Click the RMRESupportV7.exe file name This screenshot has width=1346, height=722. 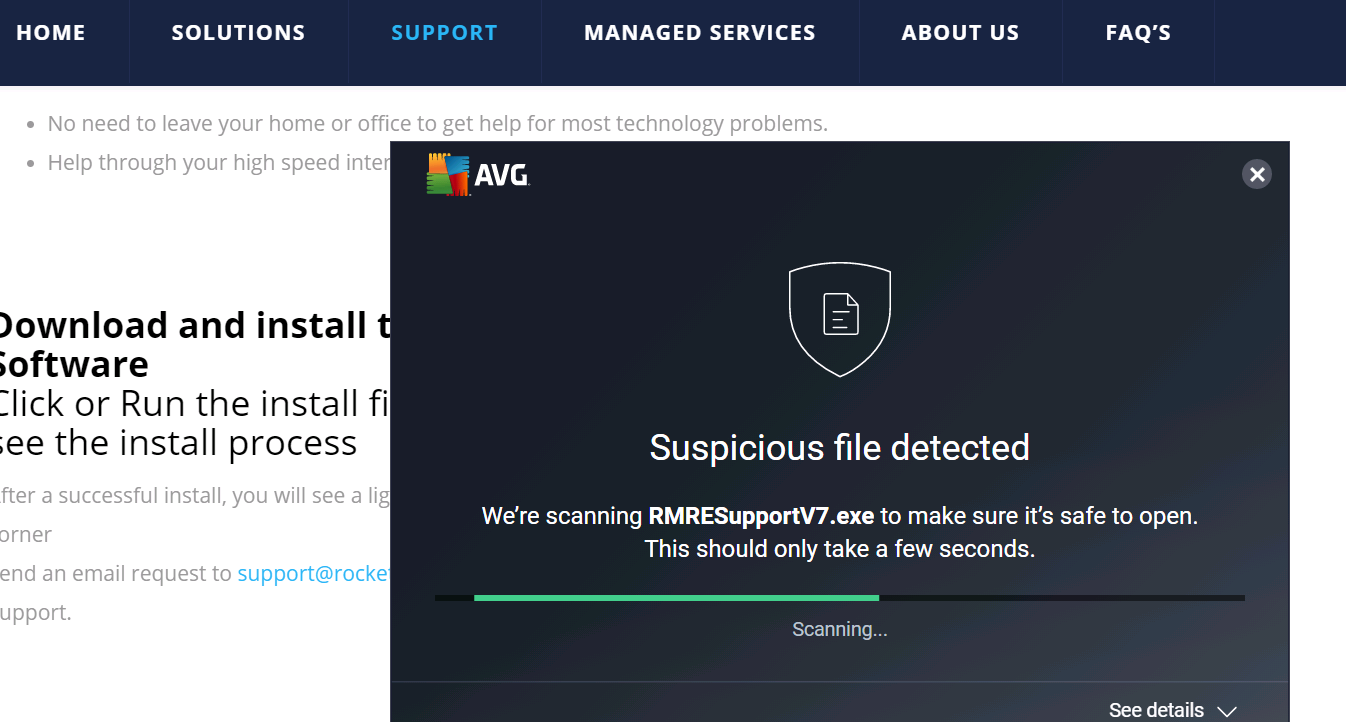coord(761,516)
